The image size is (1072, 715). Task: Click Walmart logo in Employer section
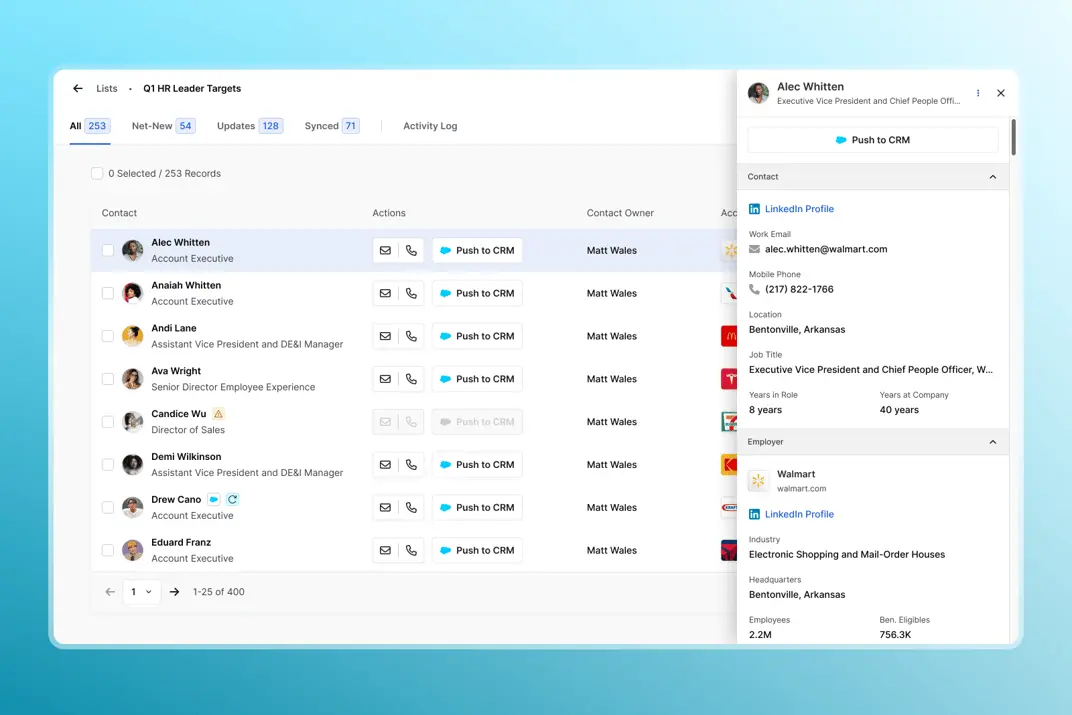point(758,481)
